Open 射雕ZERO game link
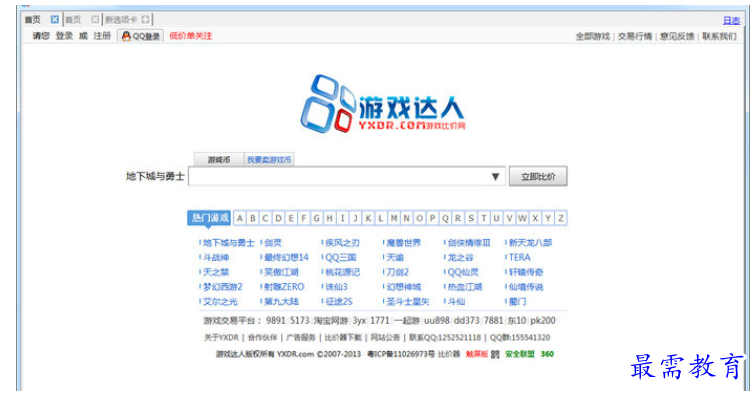 pos(284,287)
